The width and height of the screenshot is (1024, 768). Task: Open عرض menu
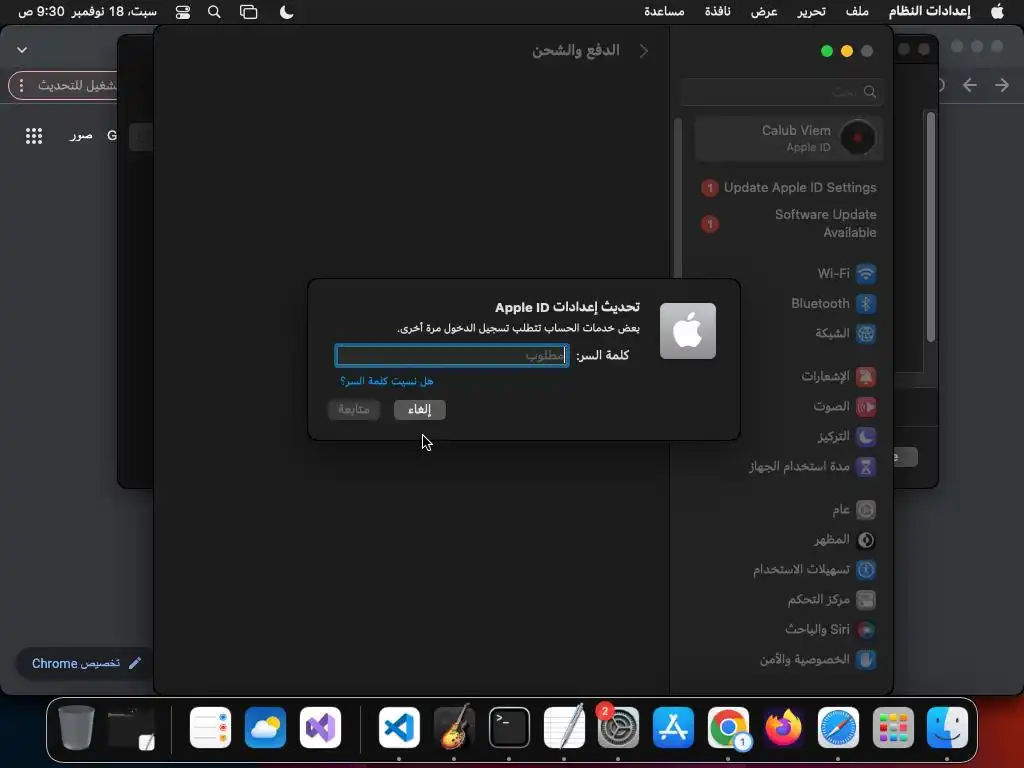(x=764, y=12)
